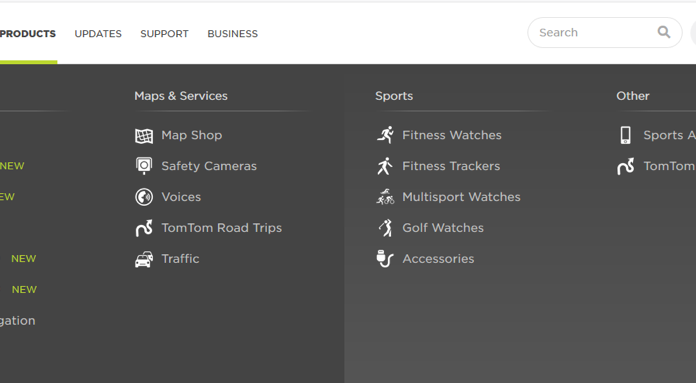Click the Fitness Trackers walker icon
The image size is (696, 383).
tap(385, 166)
